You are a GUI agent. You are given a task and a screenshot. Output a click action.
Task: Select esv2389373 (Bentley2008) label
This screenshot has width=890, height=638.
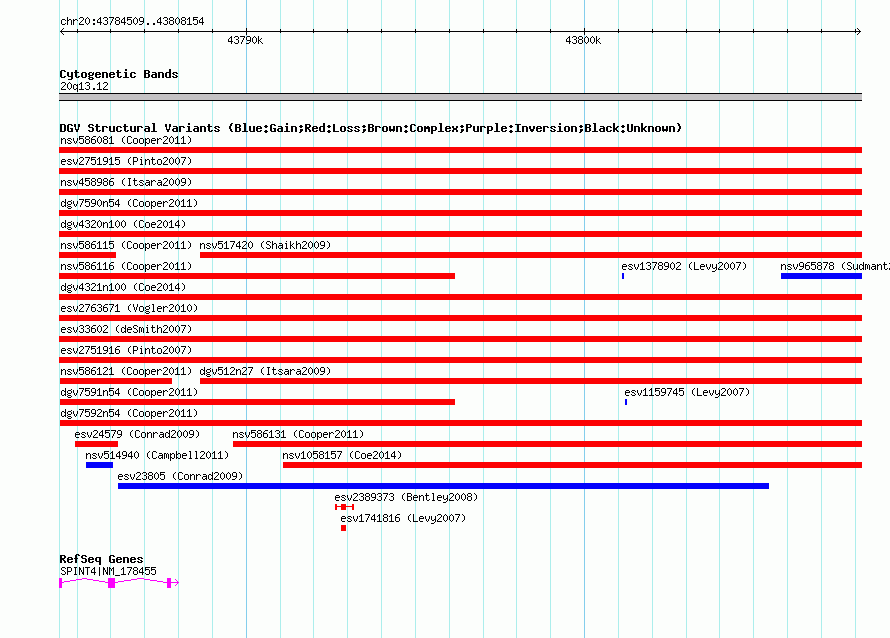406,497
